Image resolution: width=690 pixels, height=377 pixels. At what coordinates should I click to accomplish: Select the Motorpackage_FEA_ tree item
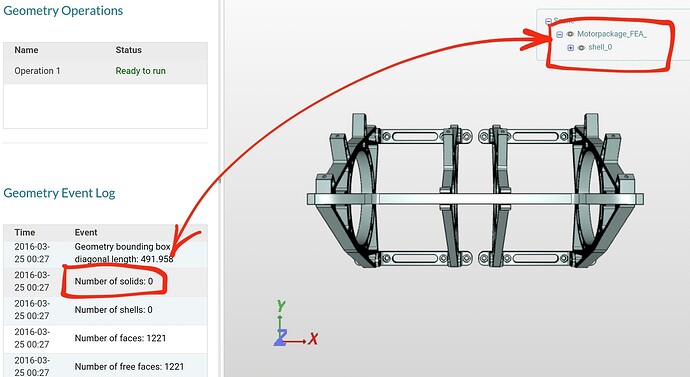point(612,34)
